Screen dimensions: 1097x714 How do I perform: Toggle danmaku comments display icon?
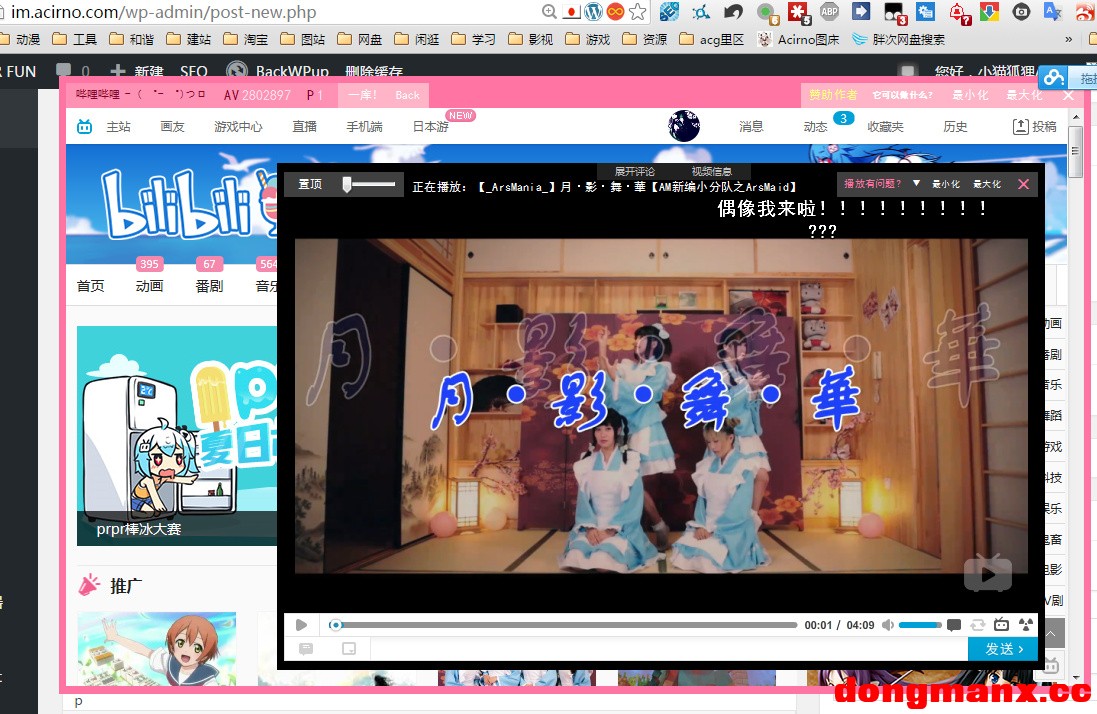(x=954, y=625)
